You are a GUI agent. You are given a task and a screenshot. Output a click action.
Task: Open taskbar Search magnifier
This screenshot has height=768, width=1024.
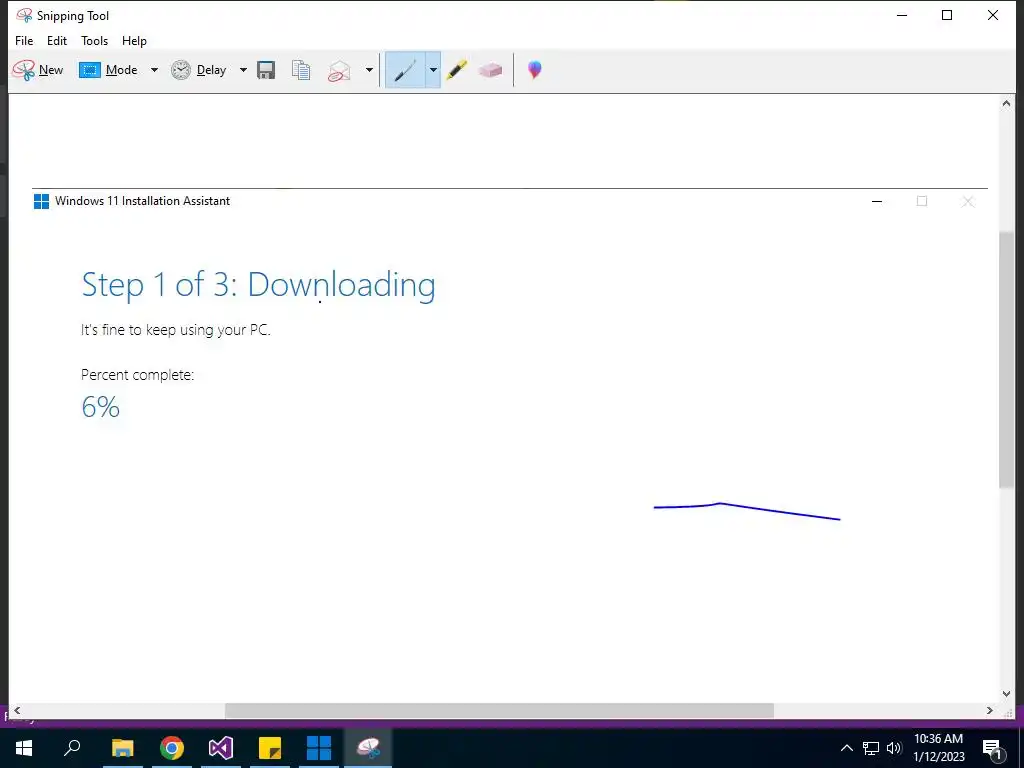(72, 748)
